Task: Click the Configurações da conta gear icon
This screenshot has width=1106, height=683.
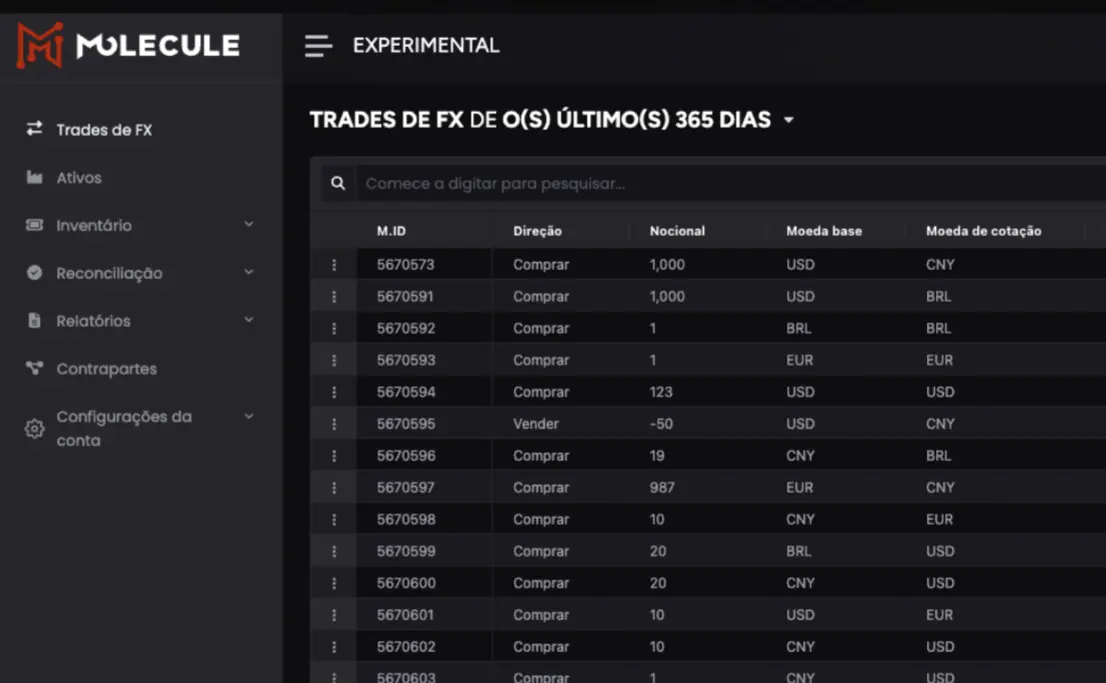Action: (35, 429)
